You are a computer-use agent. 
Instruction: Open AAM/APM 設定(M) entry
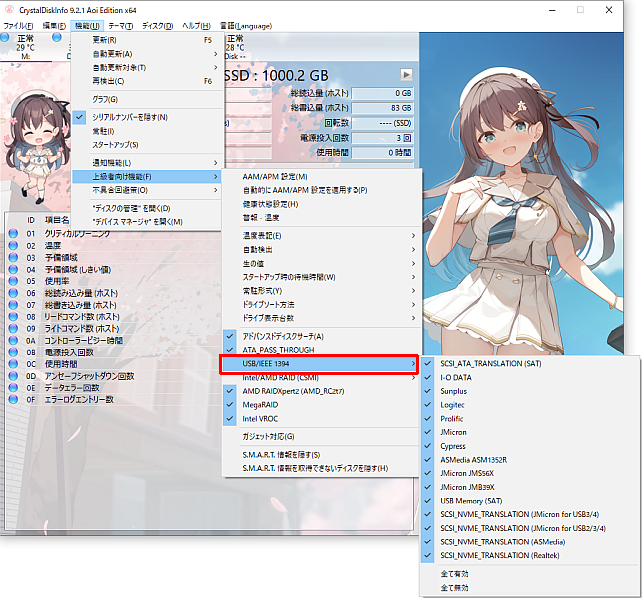click(321, 176)
